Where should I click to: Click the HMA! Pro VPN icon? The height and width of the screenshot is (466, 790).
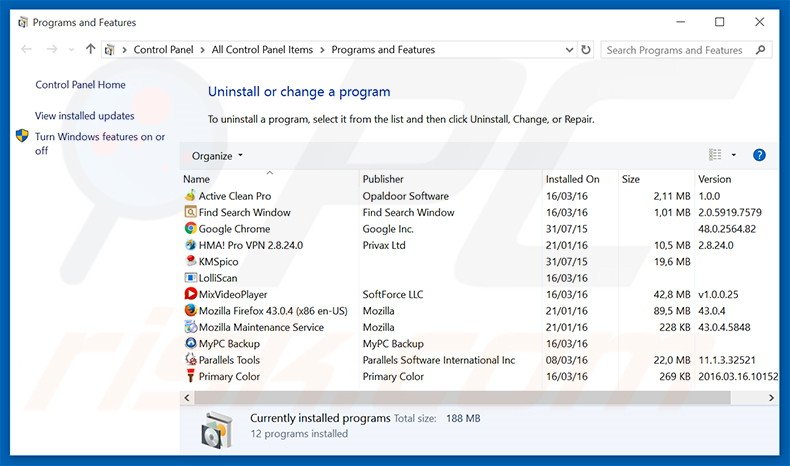190,245
